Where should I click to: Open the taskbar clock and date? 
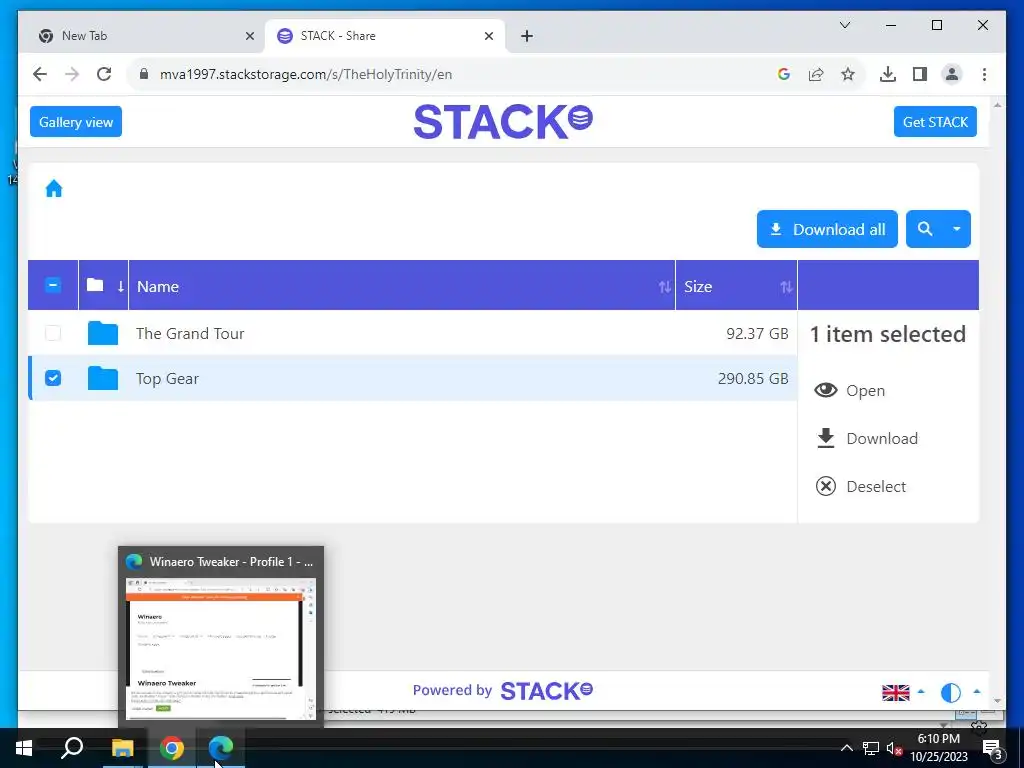pyautogui.click(x=938, y=748)
